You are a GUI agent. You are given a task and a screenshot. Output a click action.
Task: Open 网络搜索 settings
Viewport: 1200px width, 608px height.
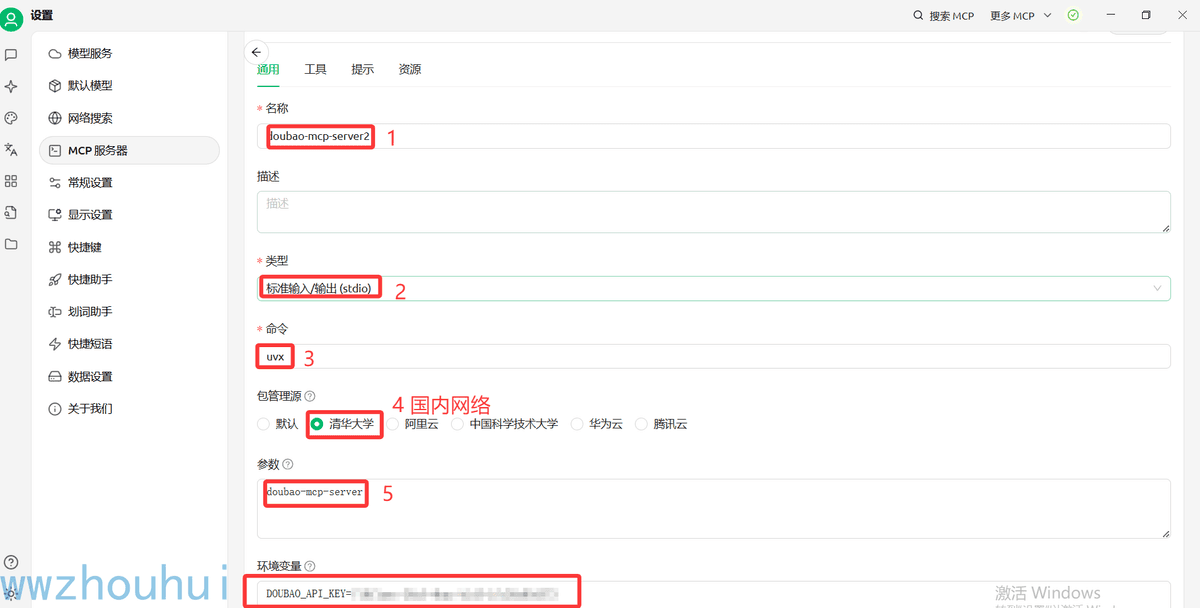click(129, 118)
